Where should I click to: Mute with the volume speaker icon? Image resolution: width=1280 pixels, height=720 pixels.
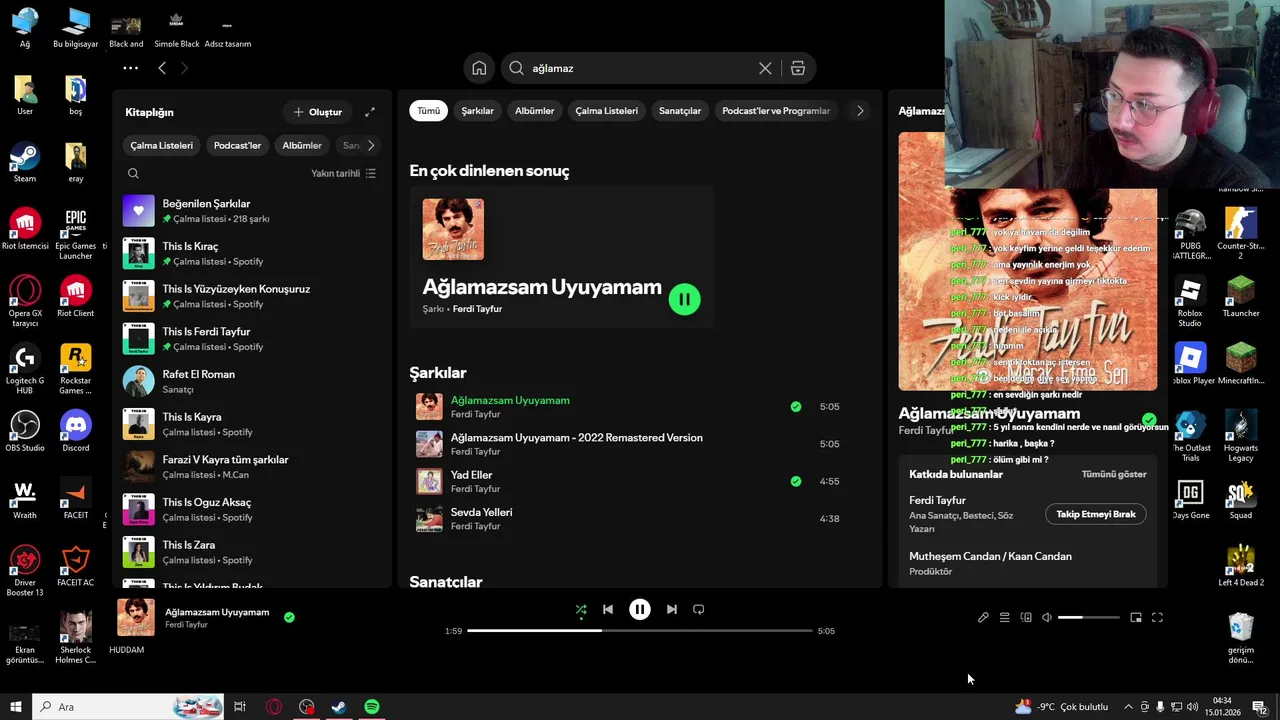(1047, 618)
